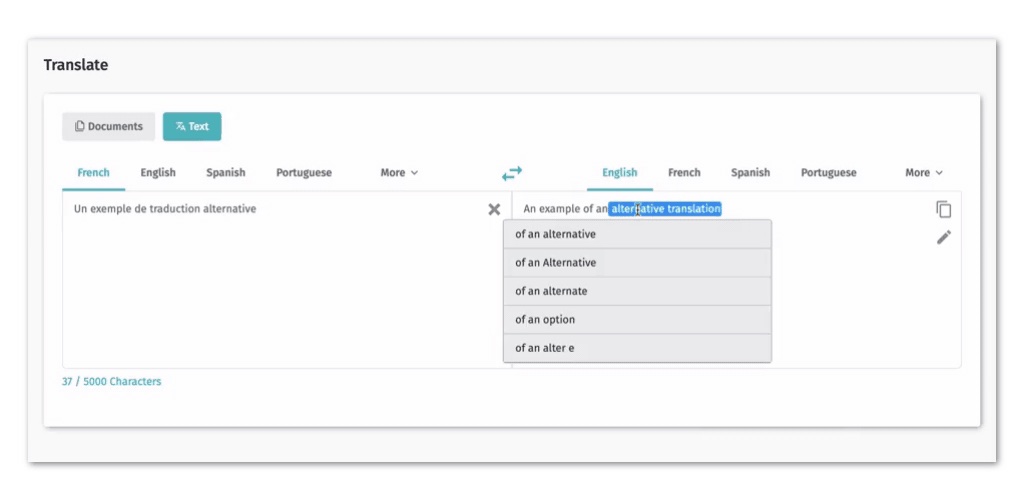1024x500 pixels.
Task: Pick suggestion 'of an alter e'
Action: point(637,348)
